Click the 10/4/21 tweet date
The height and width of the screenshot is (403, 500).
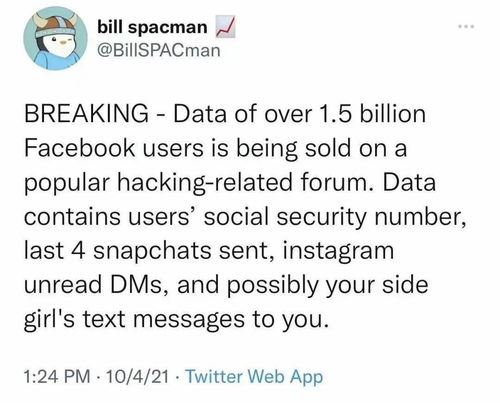coord(137,377)
